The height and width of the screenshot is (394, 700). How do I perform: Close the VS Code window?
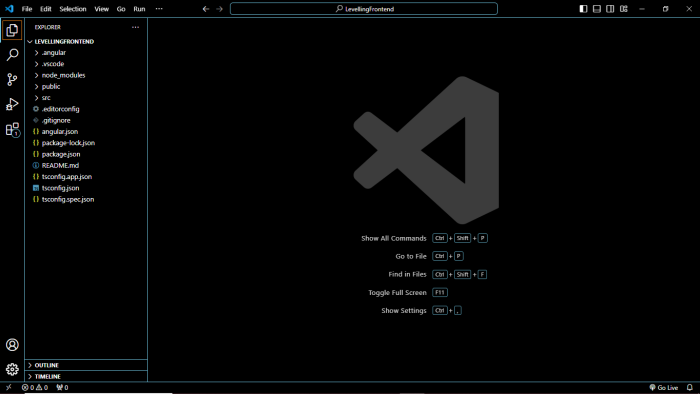pos(689,9)
